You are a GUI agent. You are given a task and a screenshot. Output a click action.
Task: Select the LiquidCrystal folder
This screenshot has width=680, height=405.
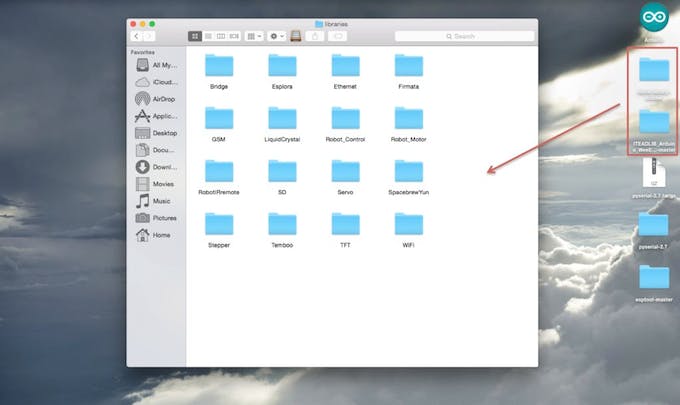[x=282, y=118]
